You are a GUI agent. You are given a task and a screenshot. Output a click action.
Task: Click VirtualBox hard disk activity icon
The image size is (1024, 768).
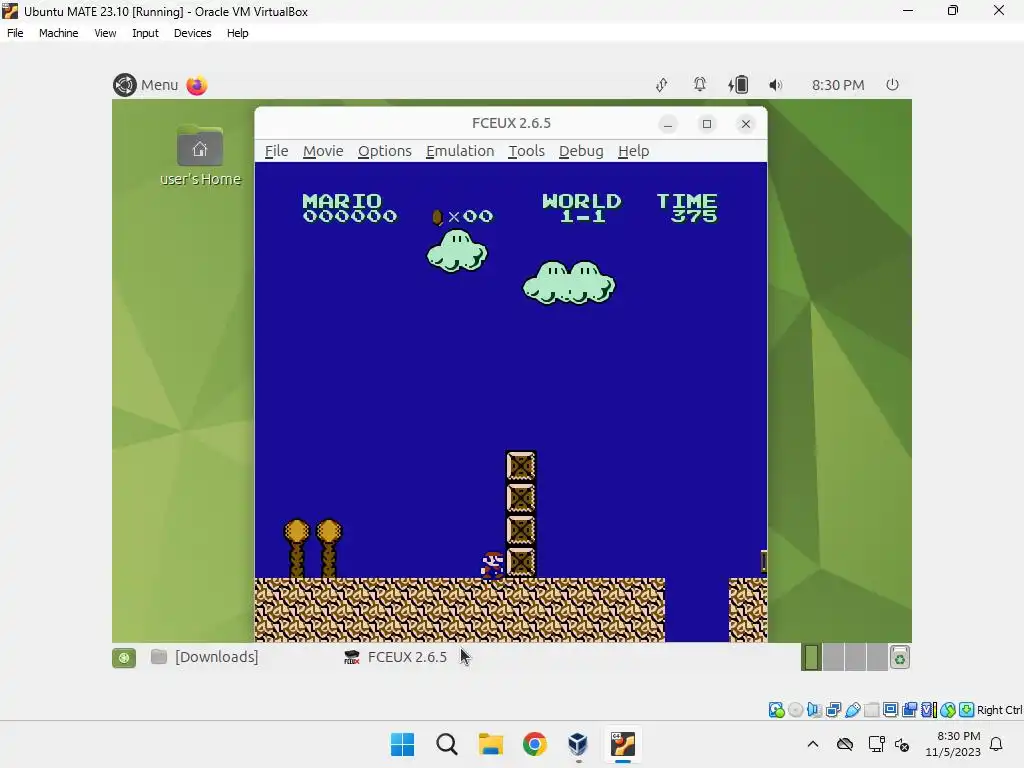tap(776, 710)
